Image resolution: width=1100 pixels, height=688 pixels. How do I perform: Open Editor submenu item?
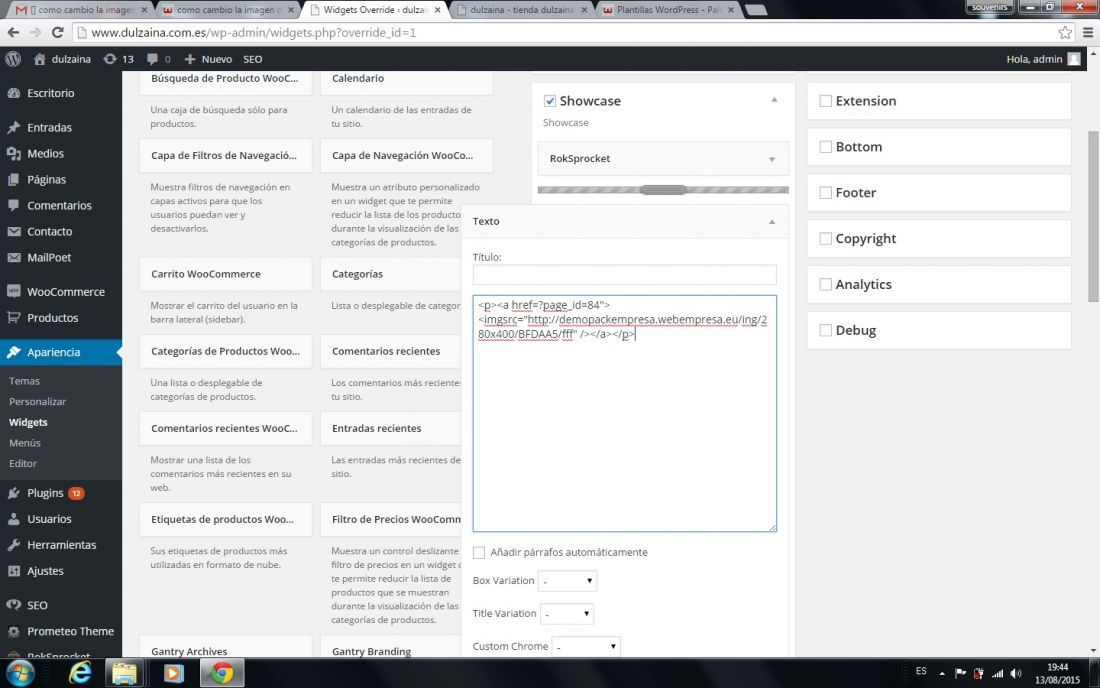tap(23, 463)
